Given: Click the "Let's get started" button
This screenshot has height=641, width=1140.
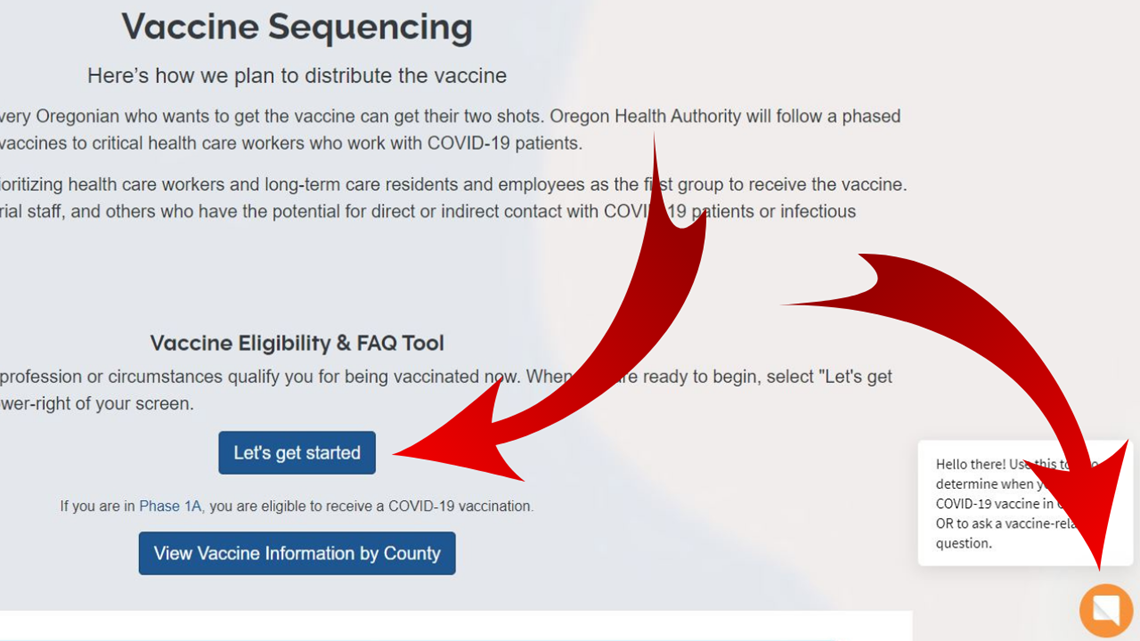Looking at the screenshot, I should [x=297, y=453].
